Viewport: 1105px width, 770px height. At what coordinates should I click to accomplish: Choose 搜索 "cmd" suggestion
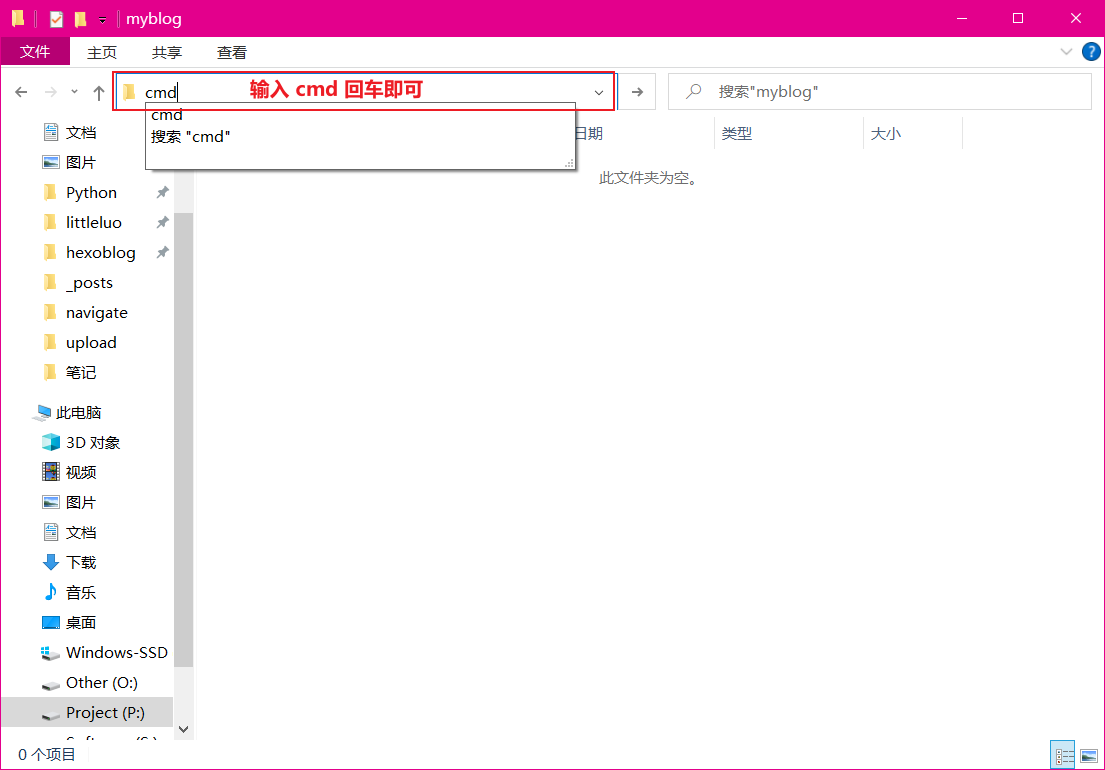[191, 136]
